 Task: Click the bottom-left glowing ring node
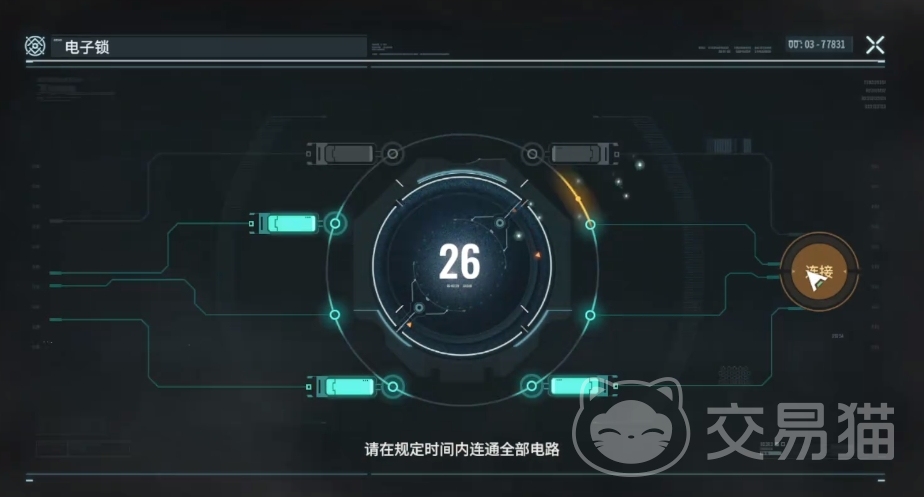coord(392,387)
